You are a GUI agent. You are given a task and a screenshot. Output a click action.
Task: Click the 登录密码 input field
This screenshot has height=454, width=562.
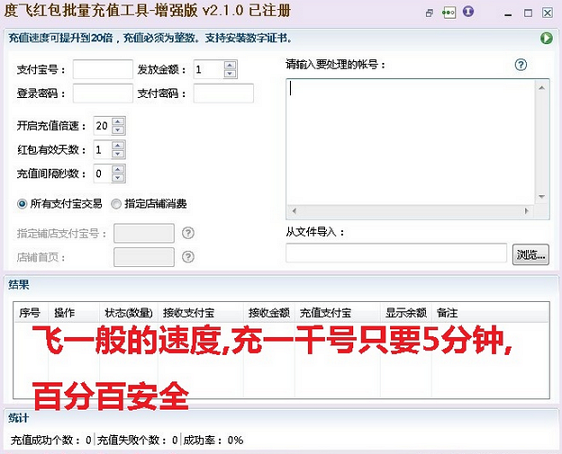pyautogui.click(x=103, y=93)
